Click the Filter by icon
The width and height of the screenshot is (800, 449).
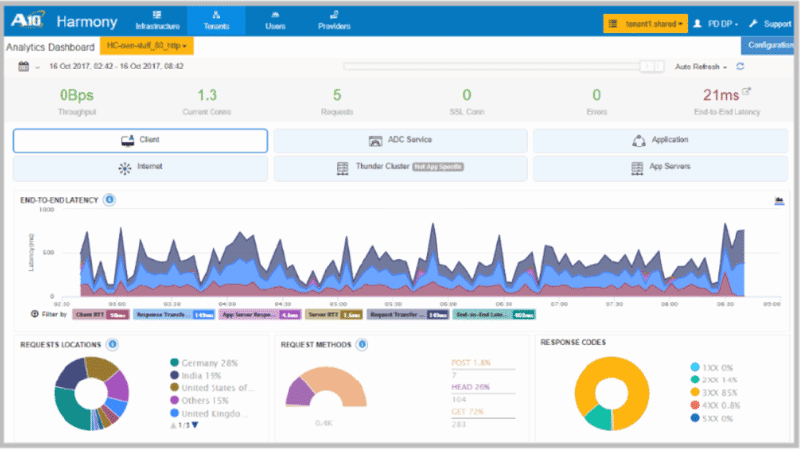(35, 314)
